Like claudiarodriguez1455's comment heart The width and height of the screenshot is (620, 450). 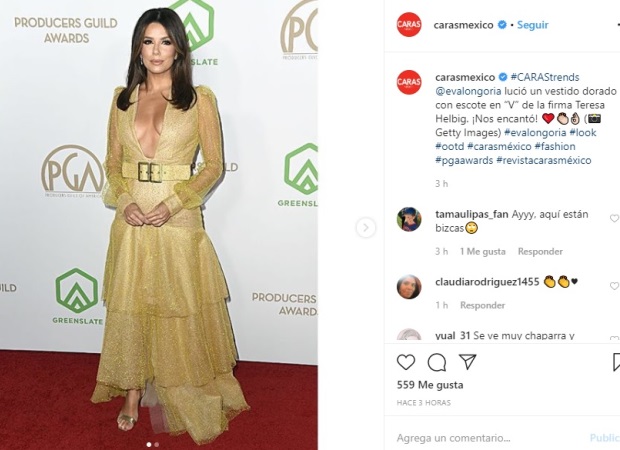[614, 286]
